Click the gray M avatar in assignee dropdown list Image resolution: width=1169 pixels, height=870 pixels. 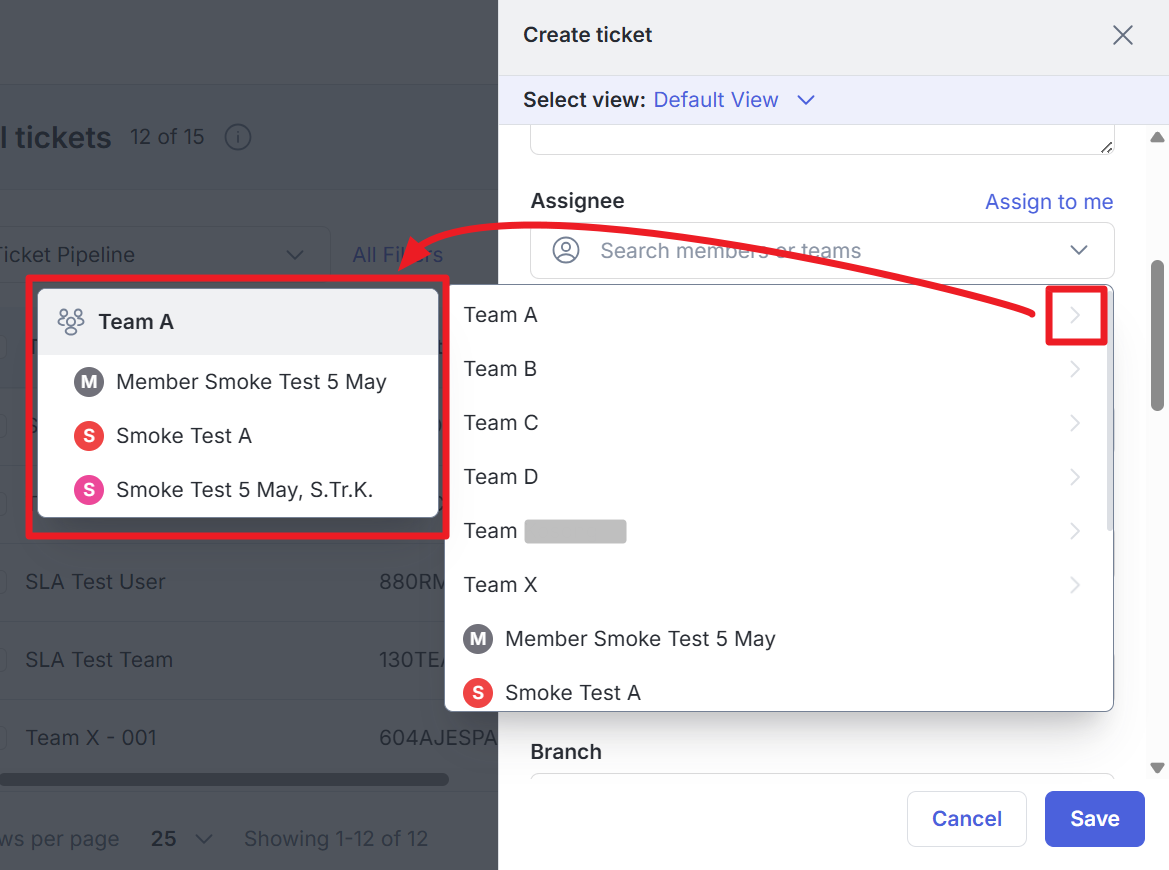click(x=478, y=639)
